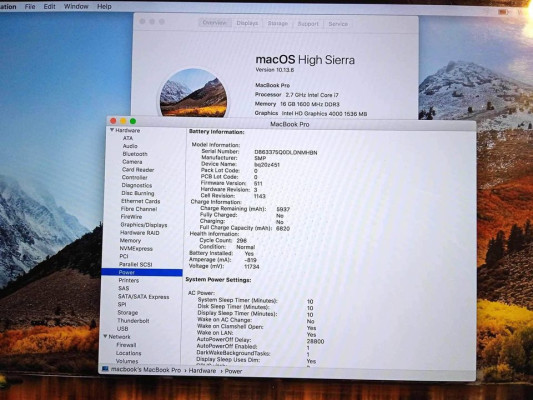Collapse the Network section triangle

point(105,336)
